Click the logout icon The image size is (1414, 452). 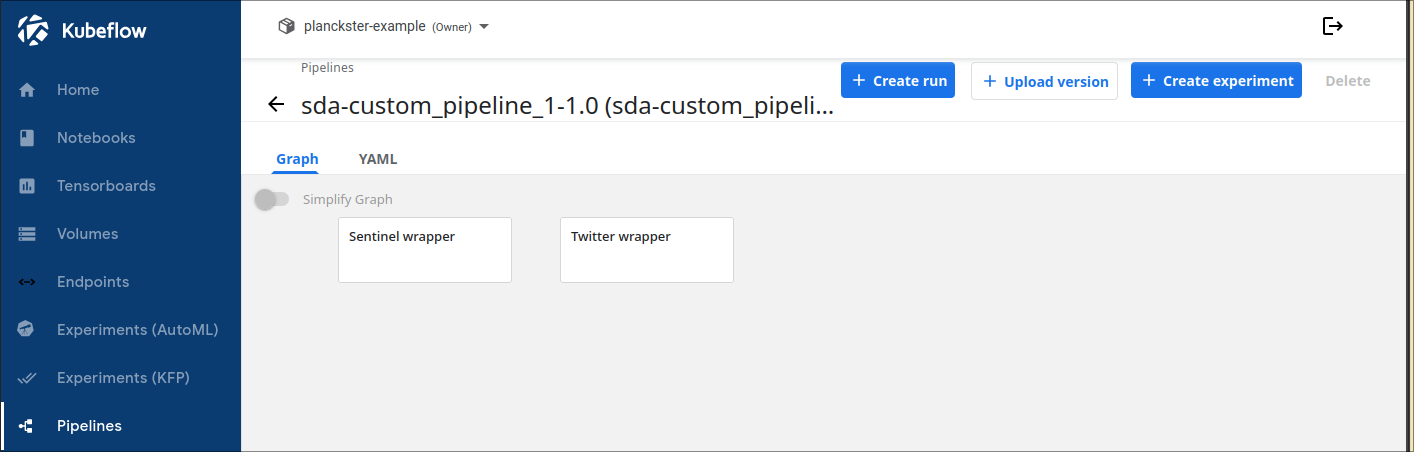(x=1332, y=26)
